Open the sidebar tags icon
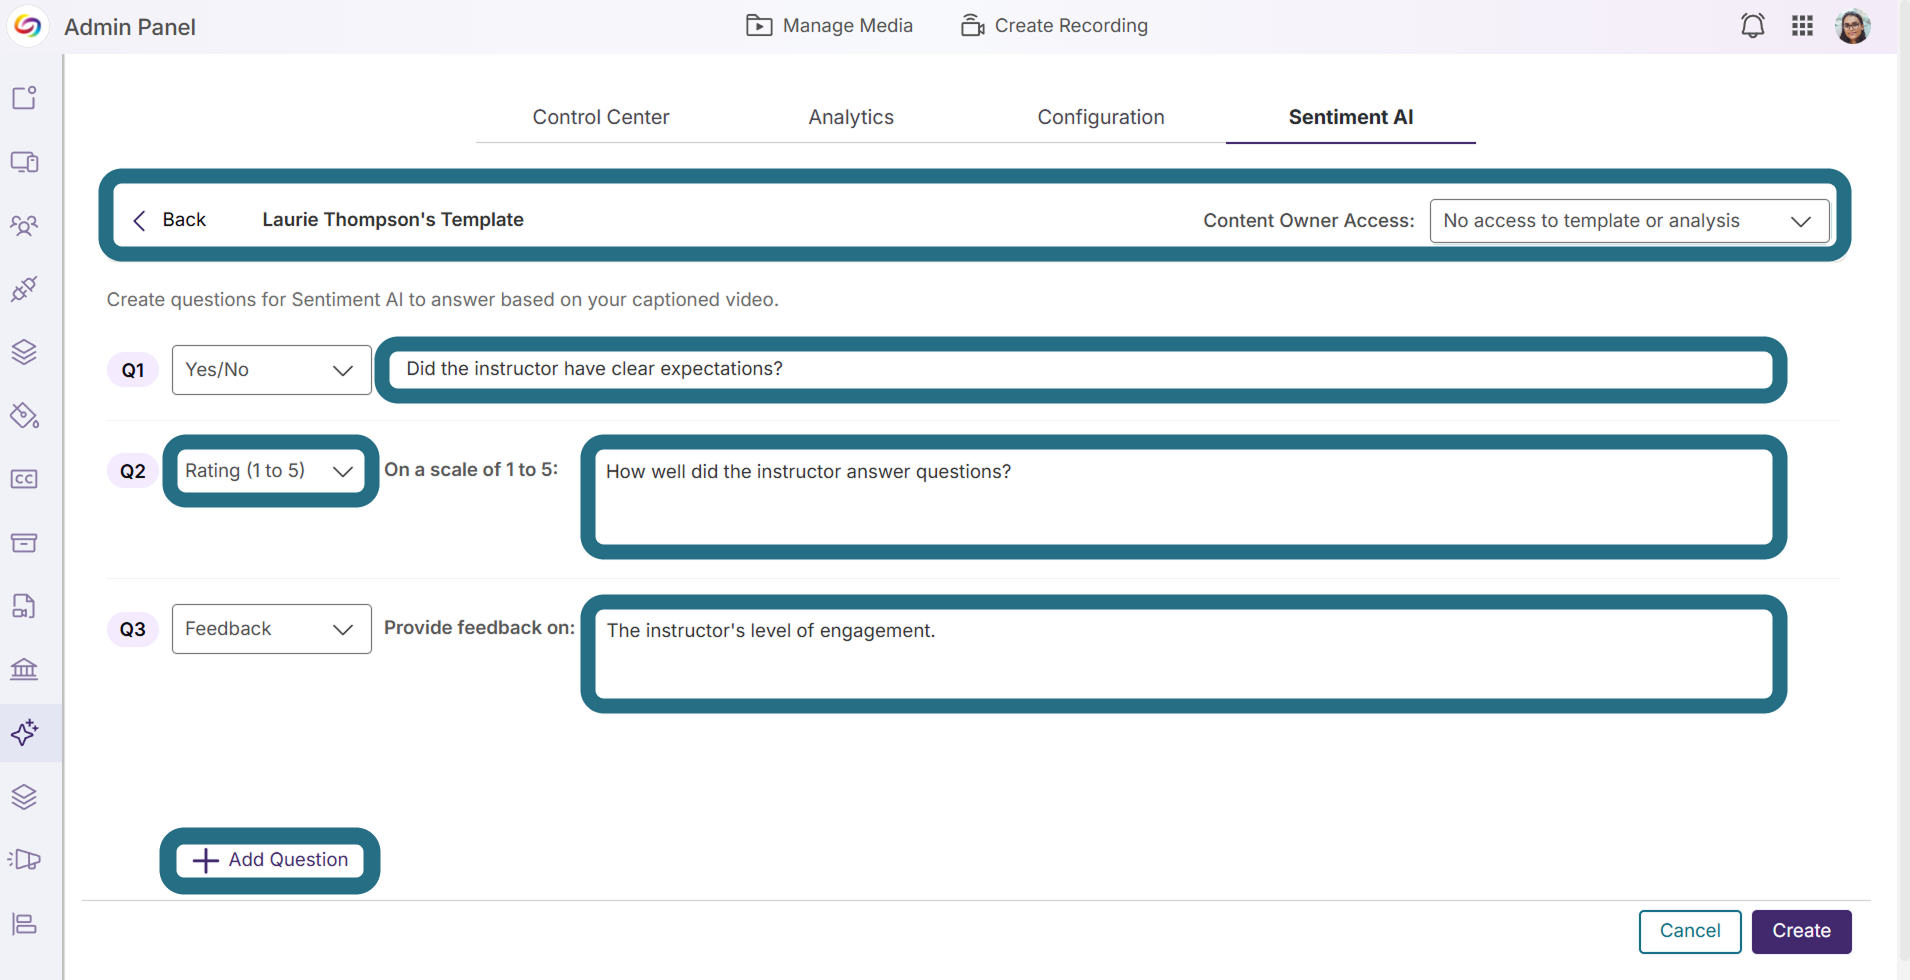 pos(25,416)
